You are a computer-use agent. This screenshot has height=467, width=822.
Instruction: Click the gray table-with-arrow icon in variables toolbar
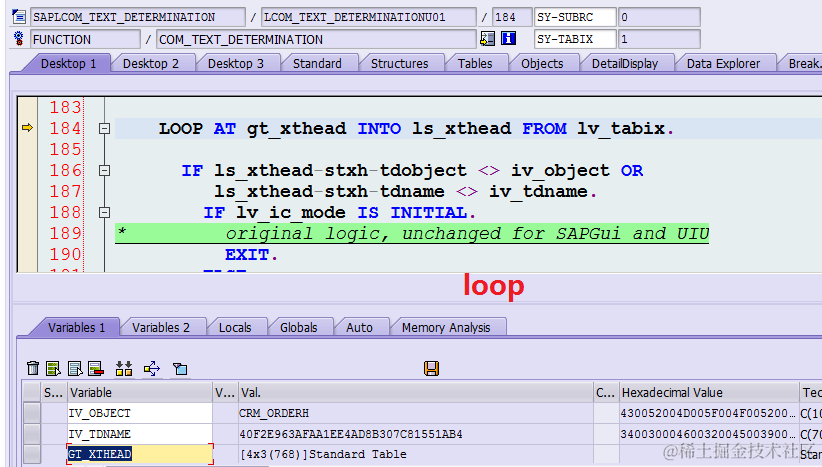(75, 368)
